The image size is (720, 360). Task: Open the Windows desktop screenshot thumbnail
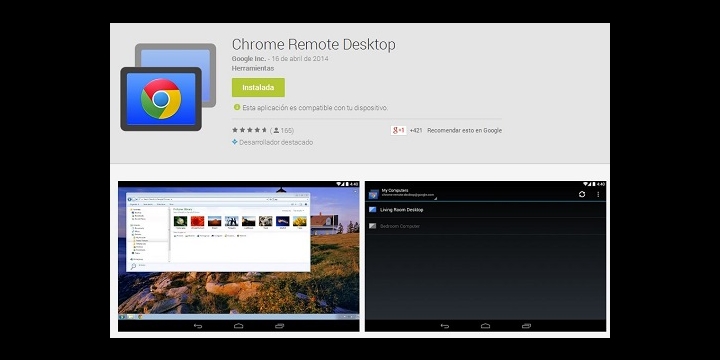[239, 256]
